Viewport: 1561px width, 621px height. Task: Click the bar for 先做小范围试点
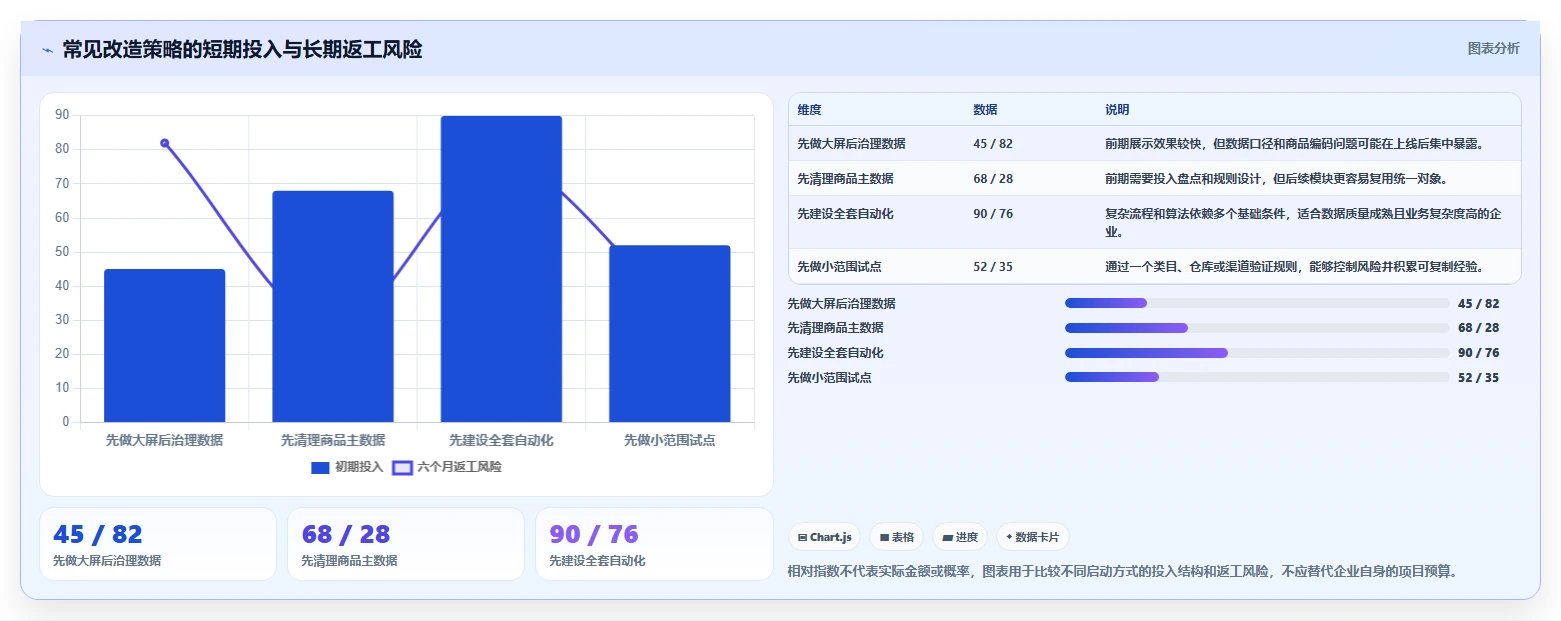pos(670,334)
